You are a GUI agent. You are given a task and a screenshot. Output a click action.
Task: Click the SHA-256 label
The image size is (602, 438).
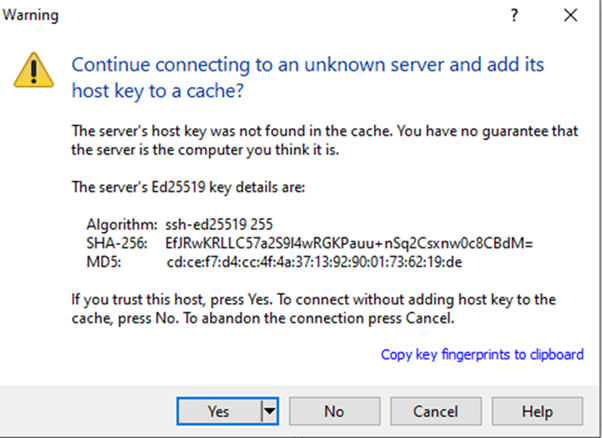117,243
